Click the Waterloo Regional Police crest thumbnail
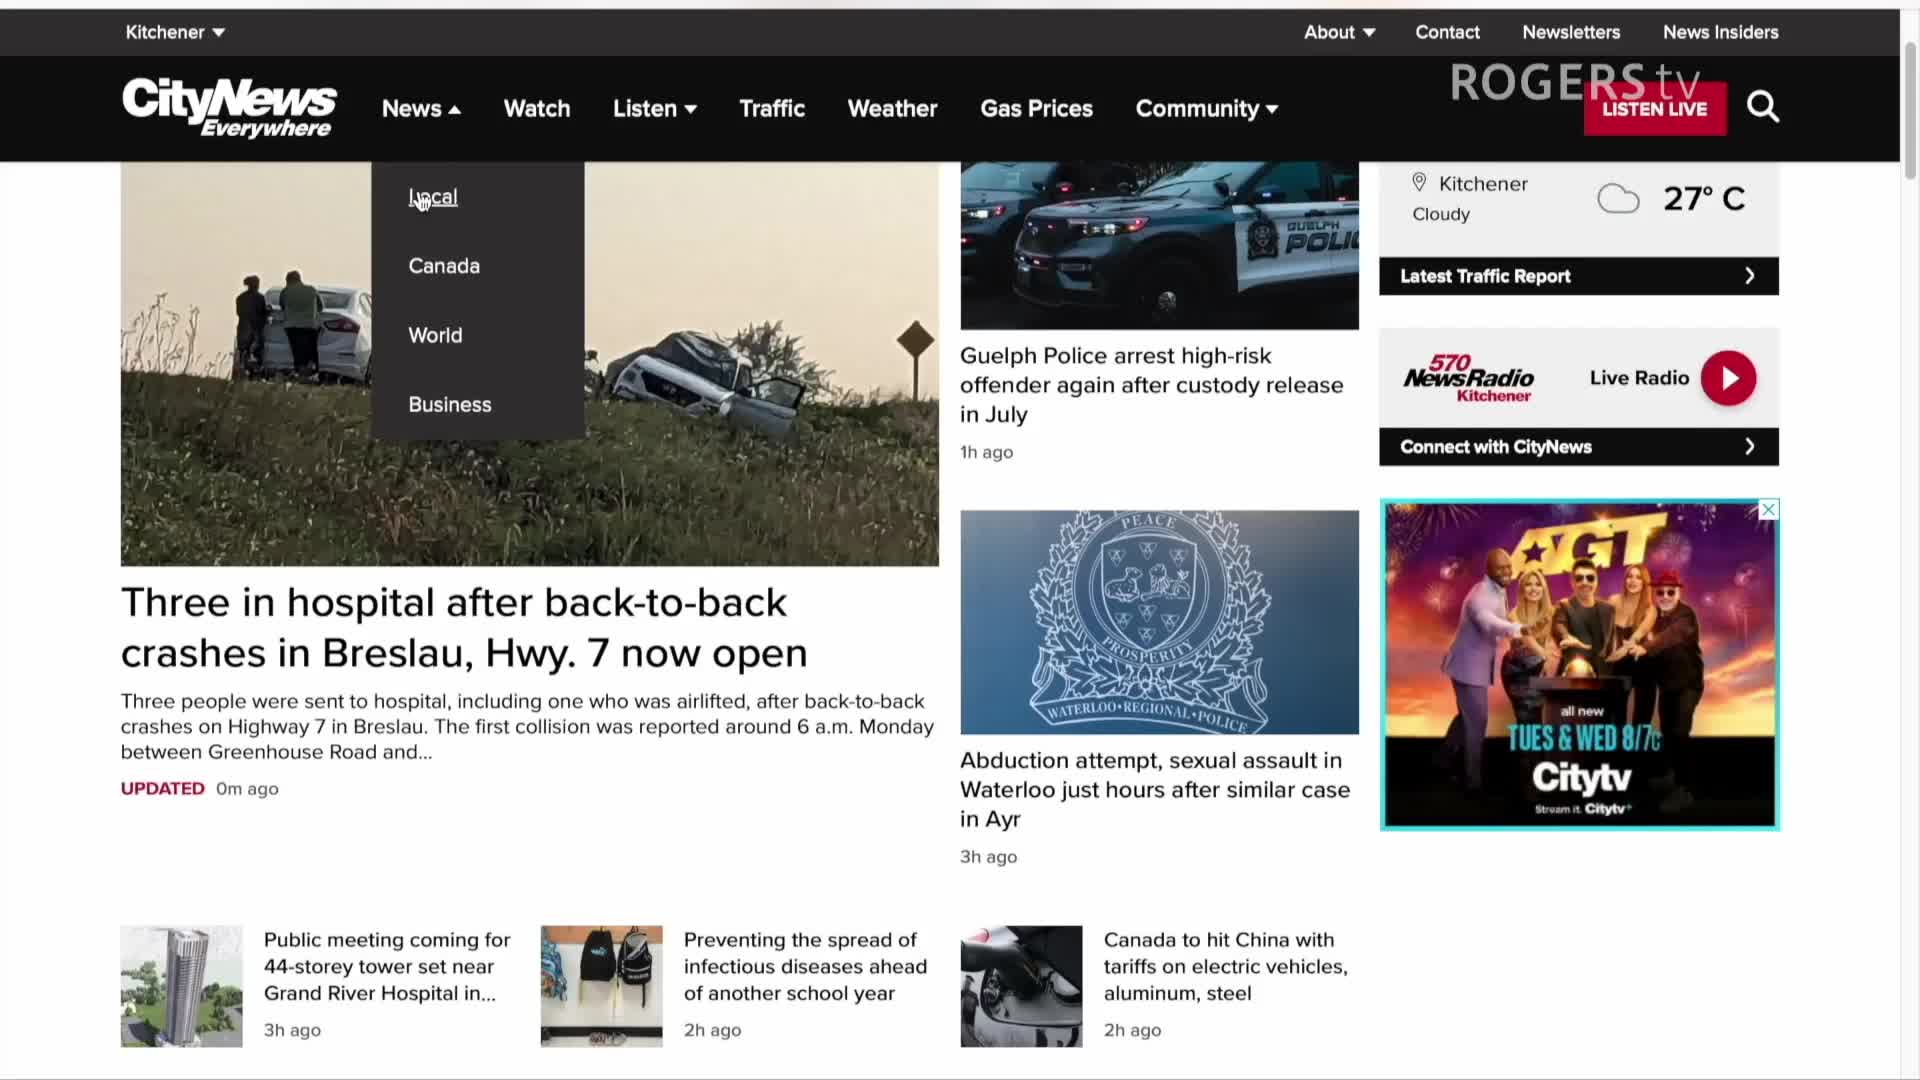This screenshot has width=1920, height=1080. pyautogui.click(x=1159, y=622)
